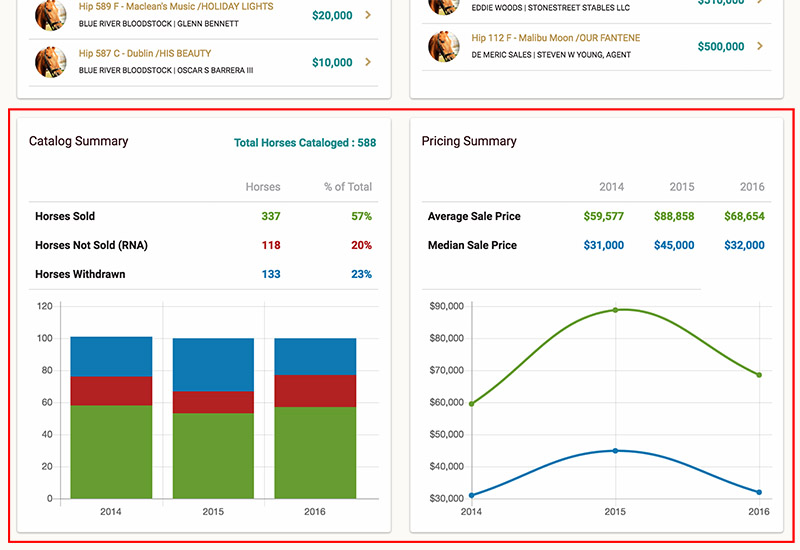Click the $10,000 price of Hip 587
800x550 pixels.
click(x=332, y=62)
